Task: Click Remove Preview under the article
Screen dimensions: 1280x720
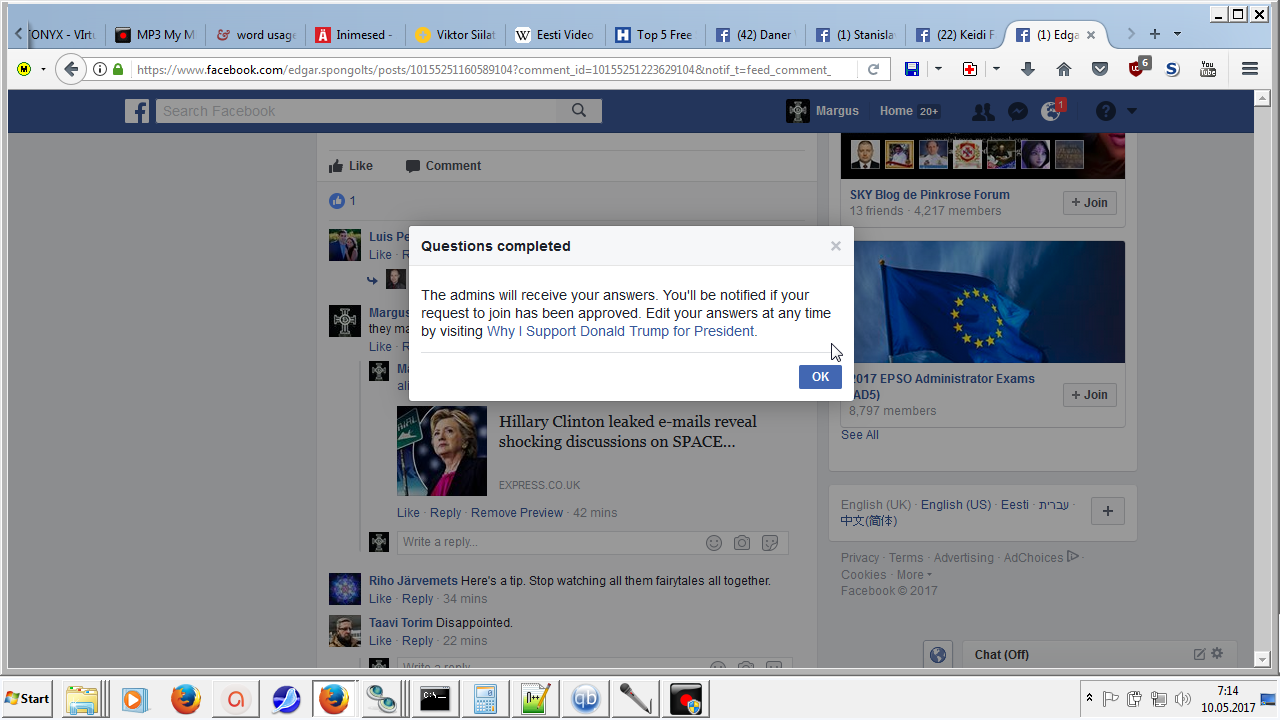Action: tap(517, 513)
